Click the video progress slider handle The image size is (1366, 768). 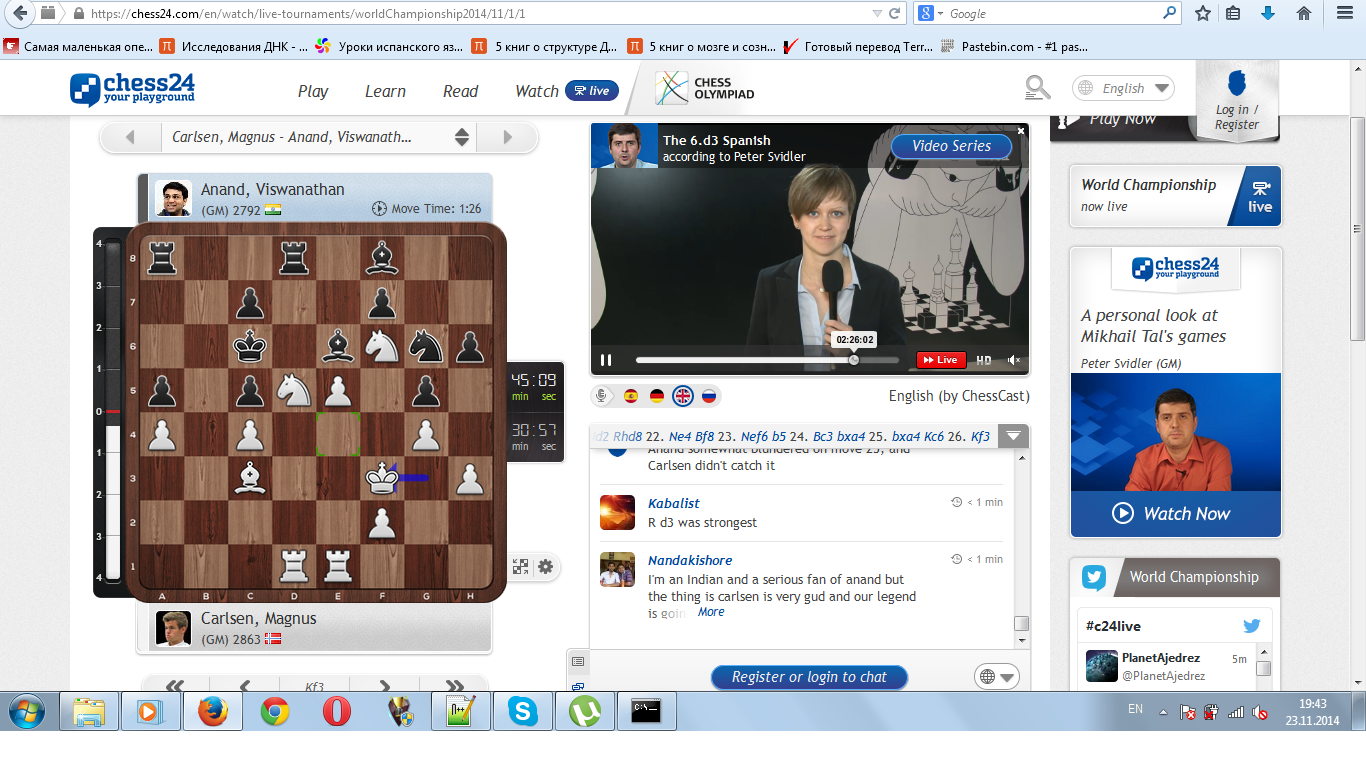(x=853, y=360)
